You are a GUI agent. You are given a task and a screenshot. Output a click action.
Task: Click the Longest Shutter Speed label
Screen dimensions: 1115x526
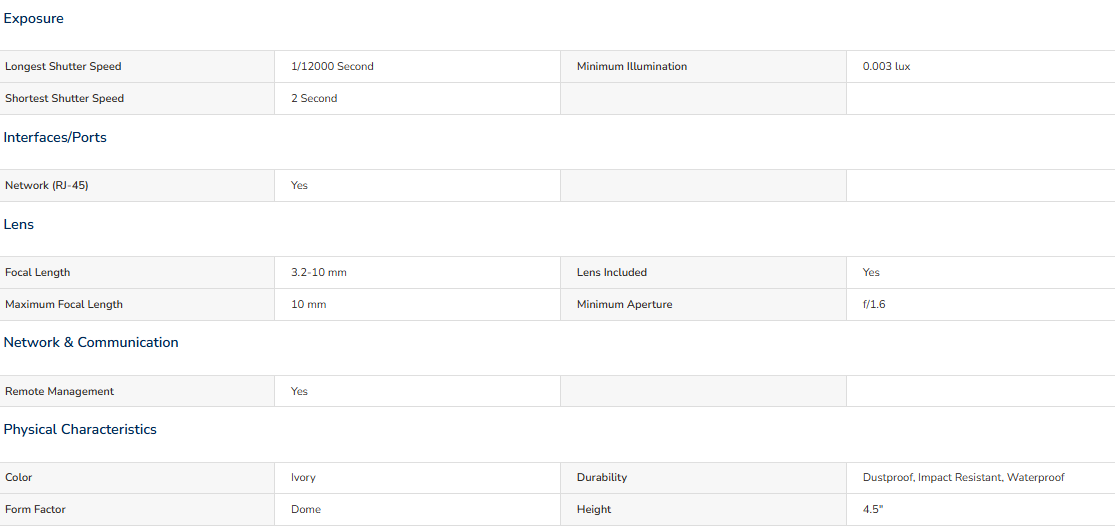[63, 67]
